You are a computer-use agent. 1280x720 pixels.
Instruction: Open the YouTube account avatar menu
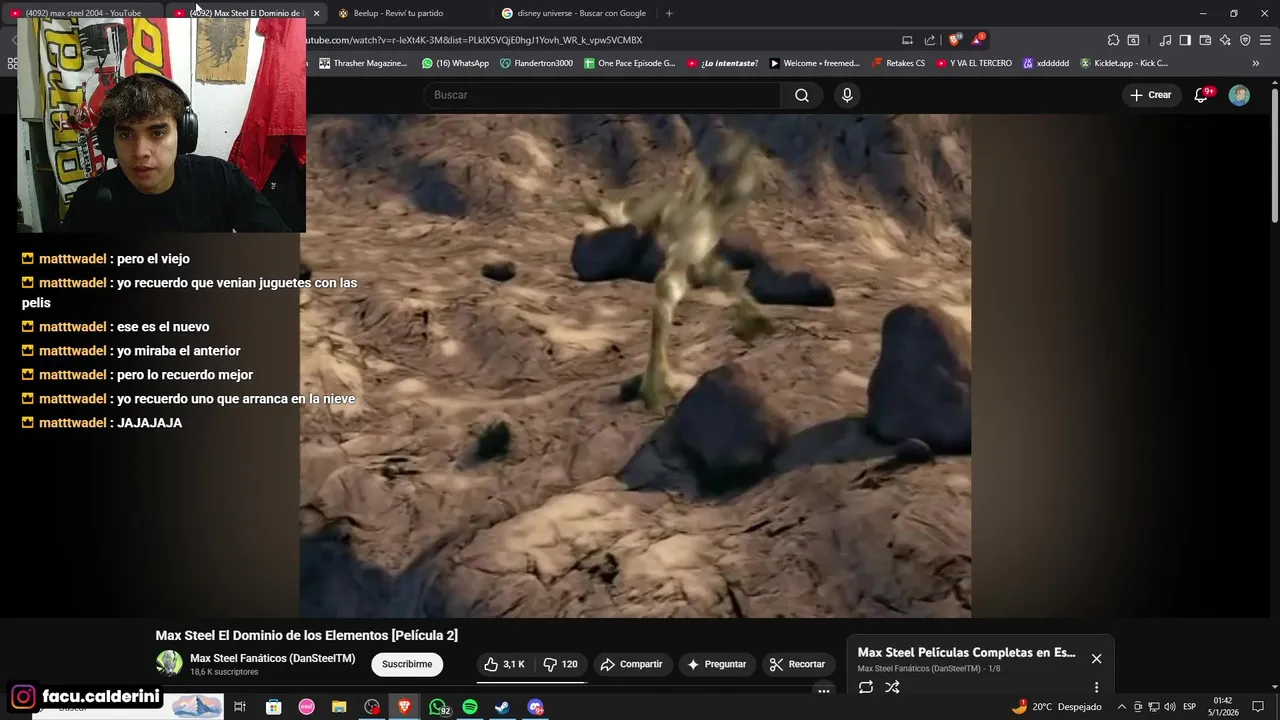(1239, 95)
